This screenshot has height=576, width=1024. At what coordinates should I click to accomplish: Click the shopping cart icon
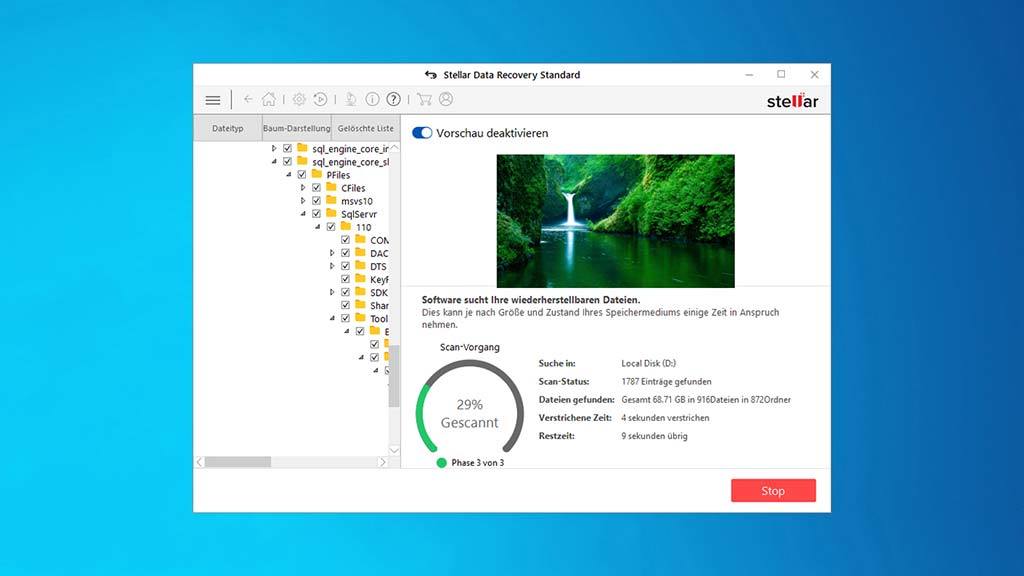tap(424, 99)
